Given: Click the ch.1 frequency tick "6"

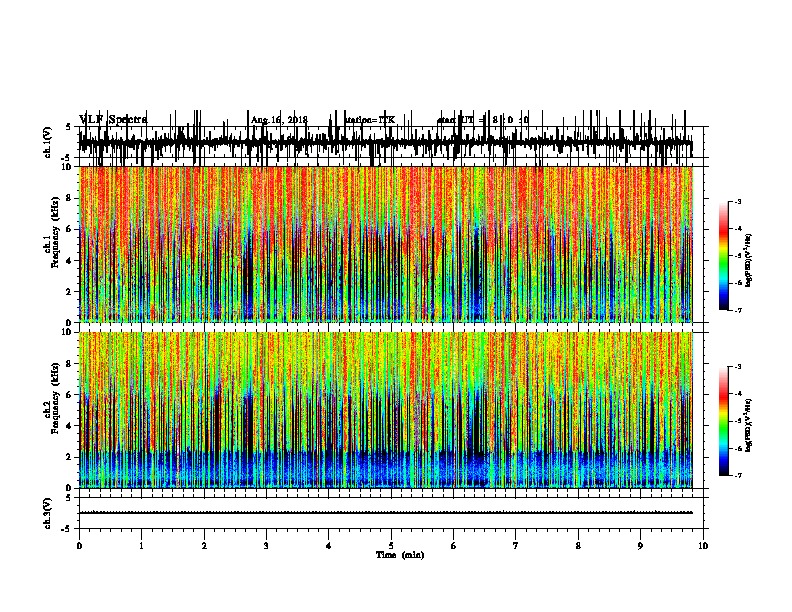Looking at the screenshot, I should pyautogui.click(x=69, y=229).
